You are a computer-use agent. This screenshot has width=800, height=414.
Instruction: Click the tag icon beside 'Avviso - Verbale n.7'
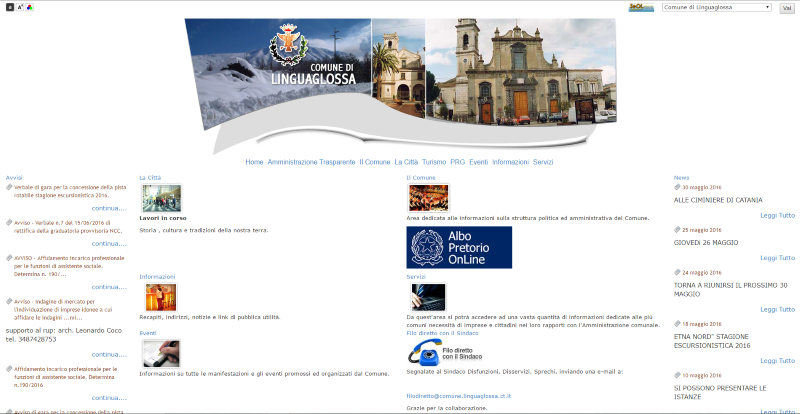click(9, 223)
